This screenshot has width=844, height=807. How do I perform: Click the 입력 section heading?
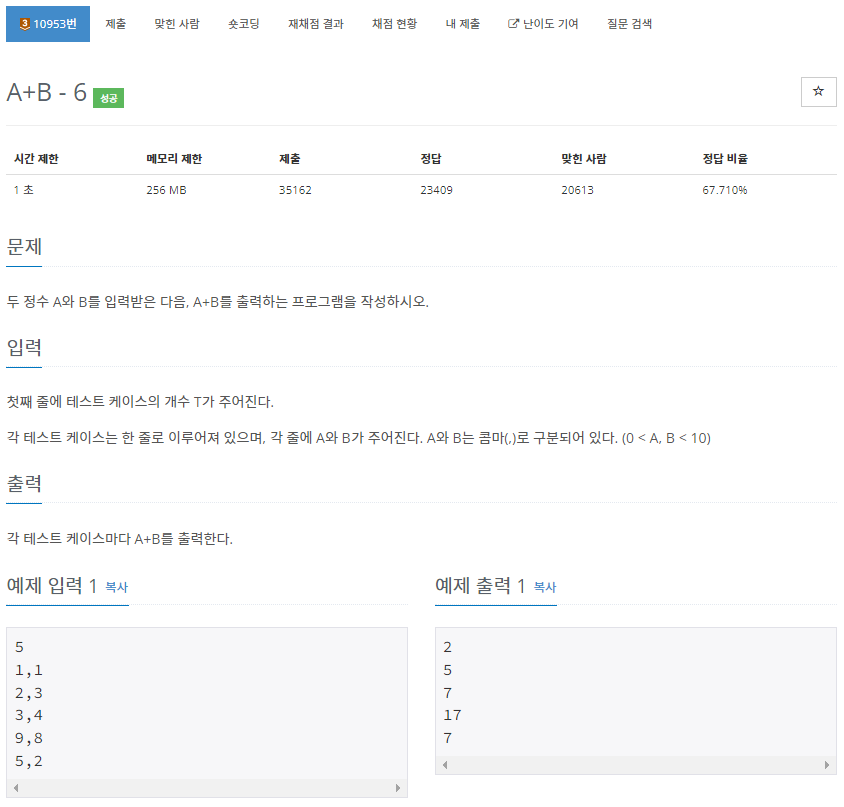24,347
